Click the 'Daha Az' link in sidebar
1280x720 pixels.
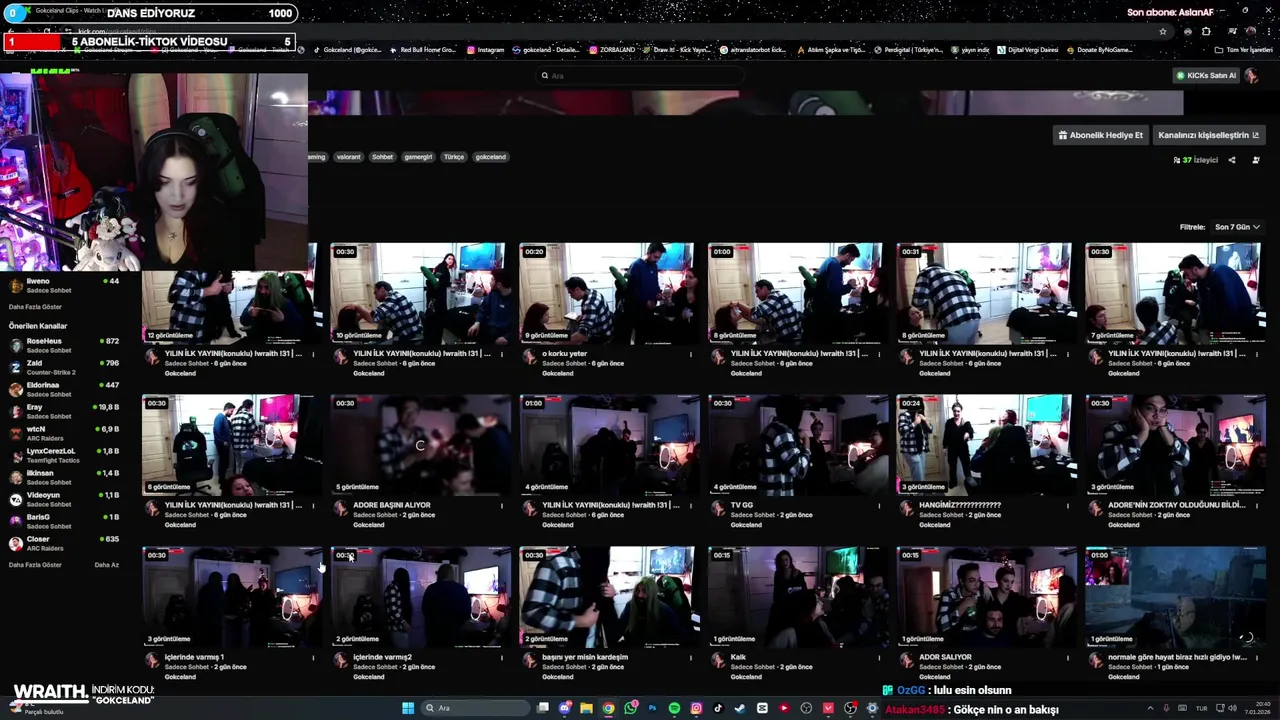(x=107, y=565)
